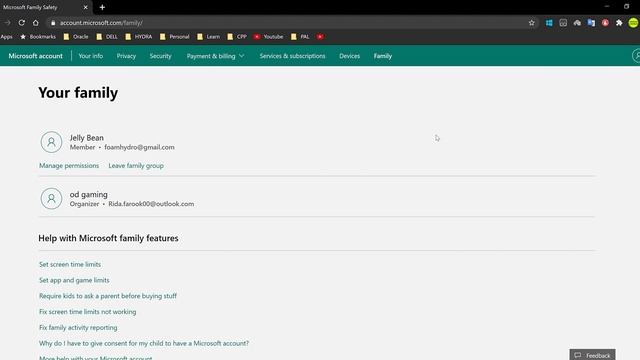
Task: Open Set screen time limits help
Action: pyautogui.click(x=70, y=264)
